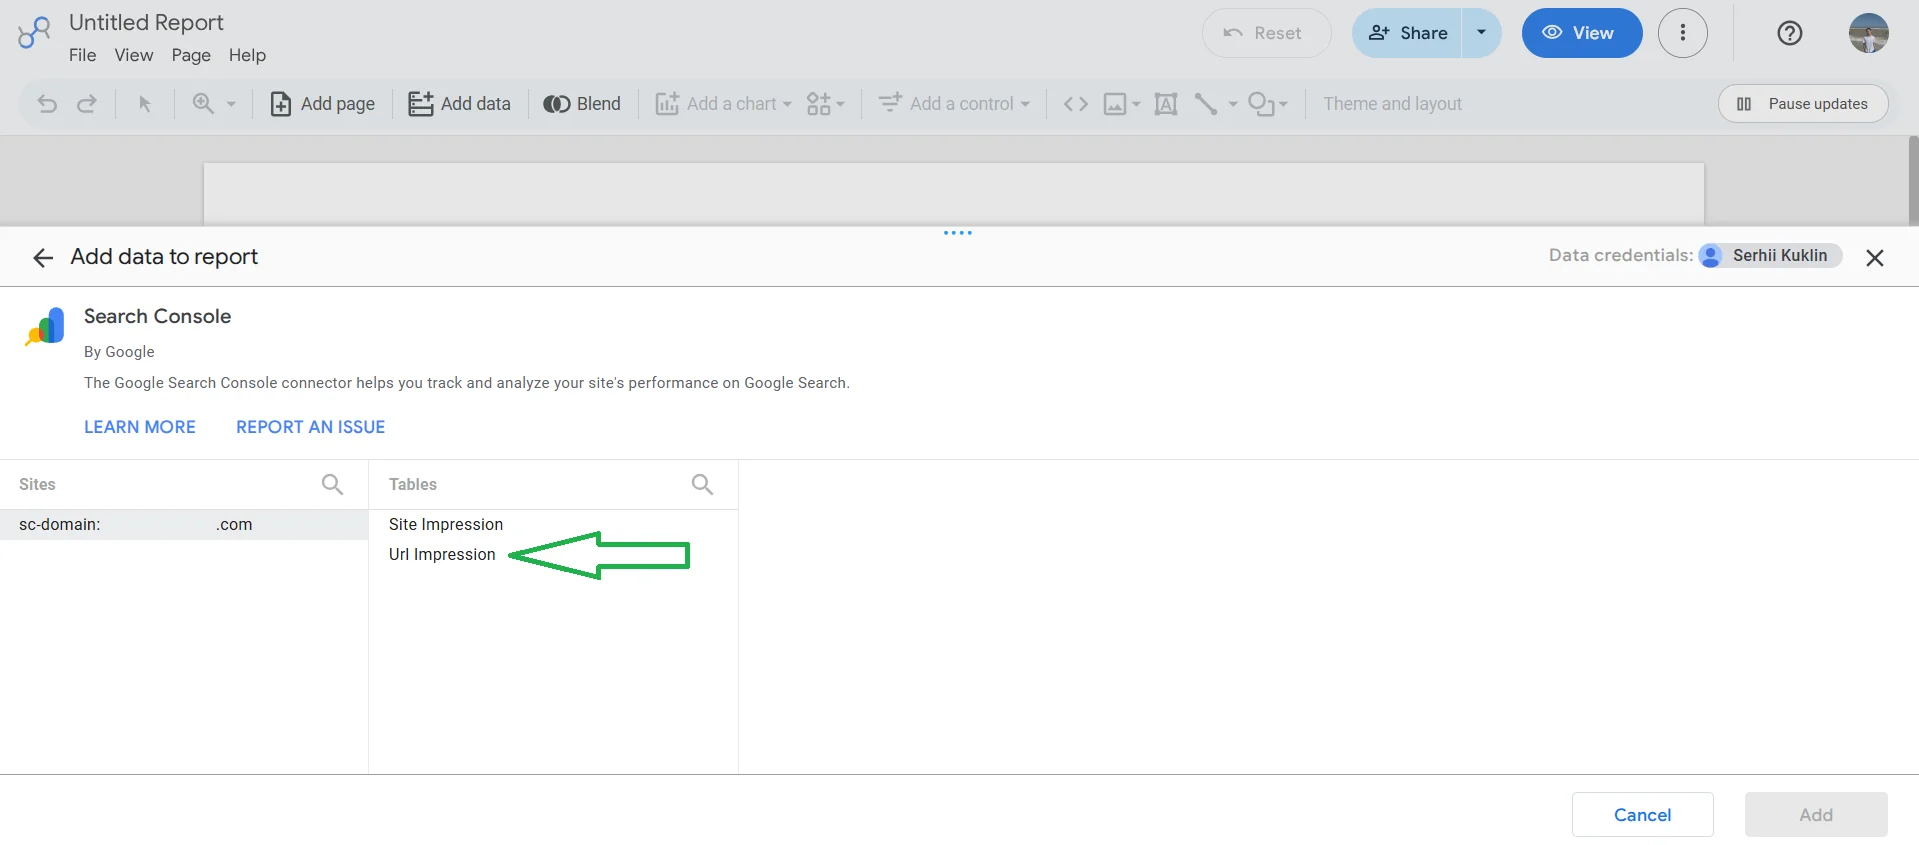This screenshot has width=1919, height=845.
Task: Click the page vertical scrollbar
Action: tap(1913, 180)
